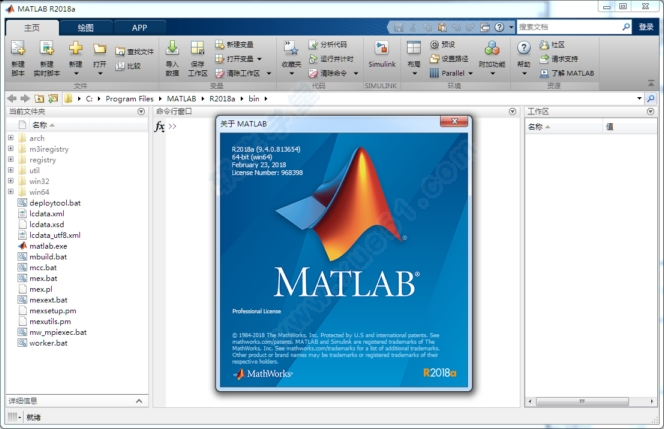Click Clear Commands (清除命令)
Screen dimensions: 664x429
coord(328,73)
